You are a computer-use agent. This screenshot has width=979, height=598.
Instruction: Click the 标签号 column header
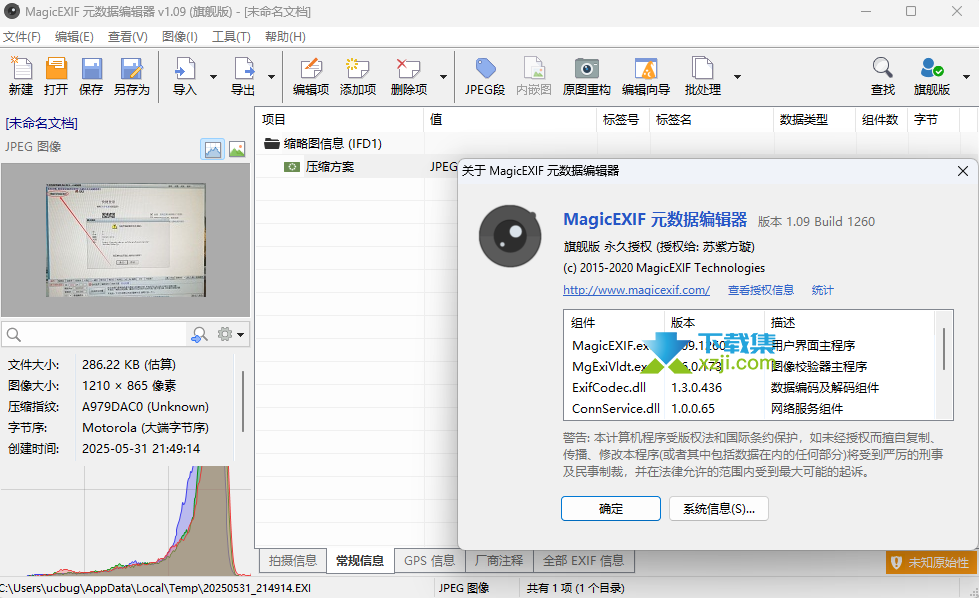(x=623, y=119)
